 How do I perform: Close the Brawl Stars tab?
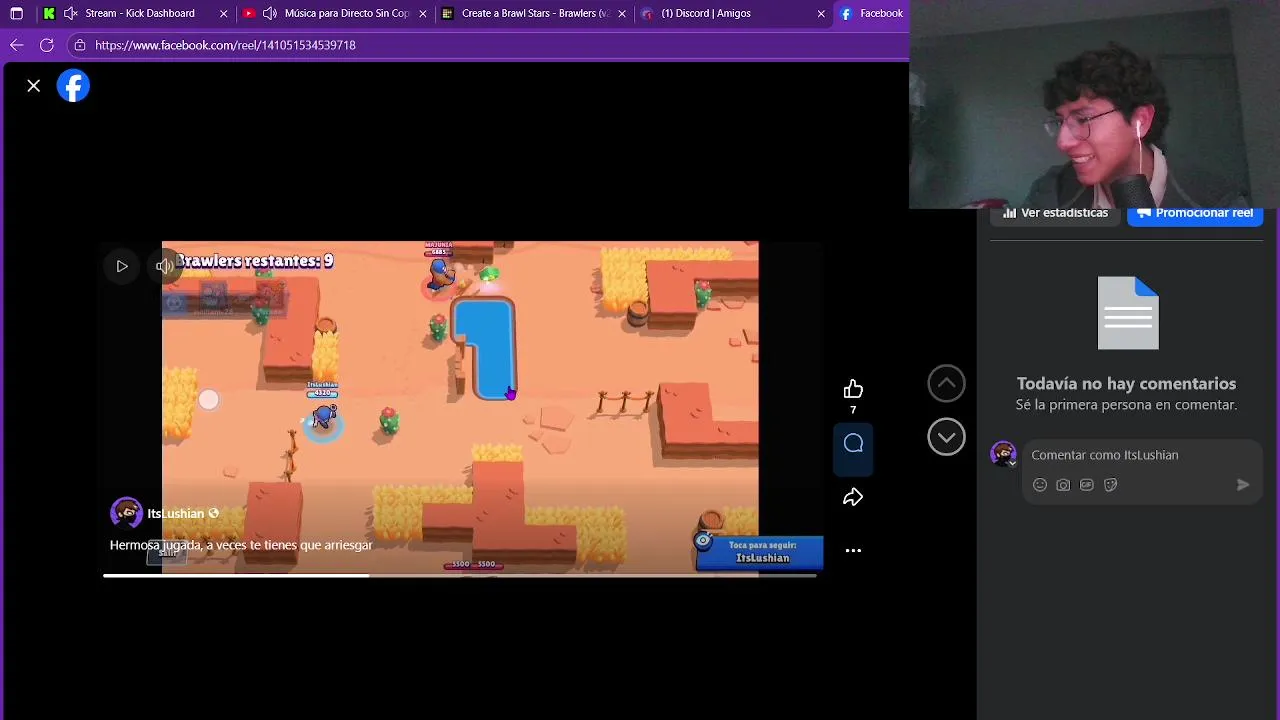622,14
